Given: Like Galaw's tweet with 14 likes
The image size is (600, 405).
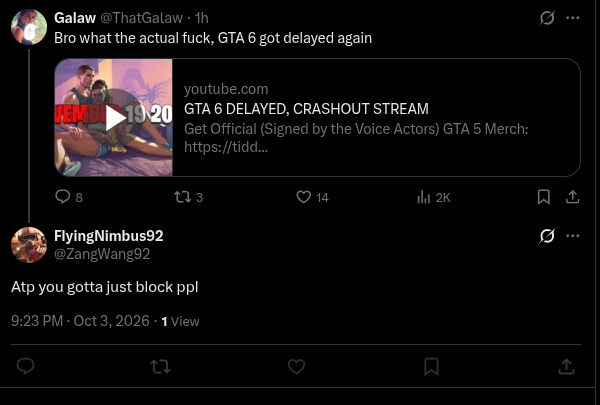Looking at the screenshot, I should coord(312,197).
